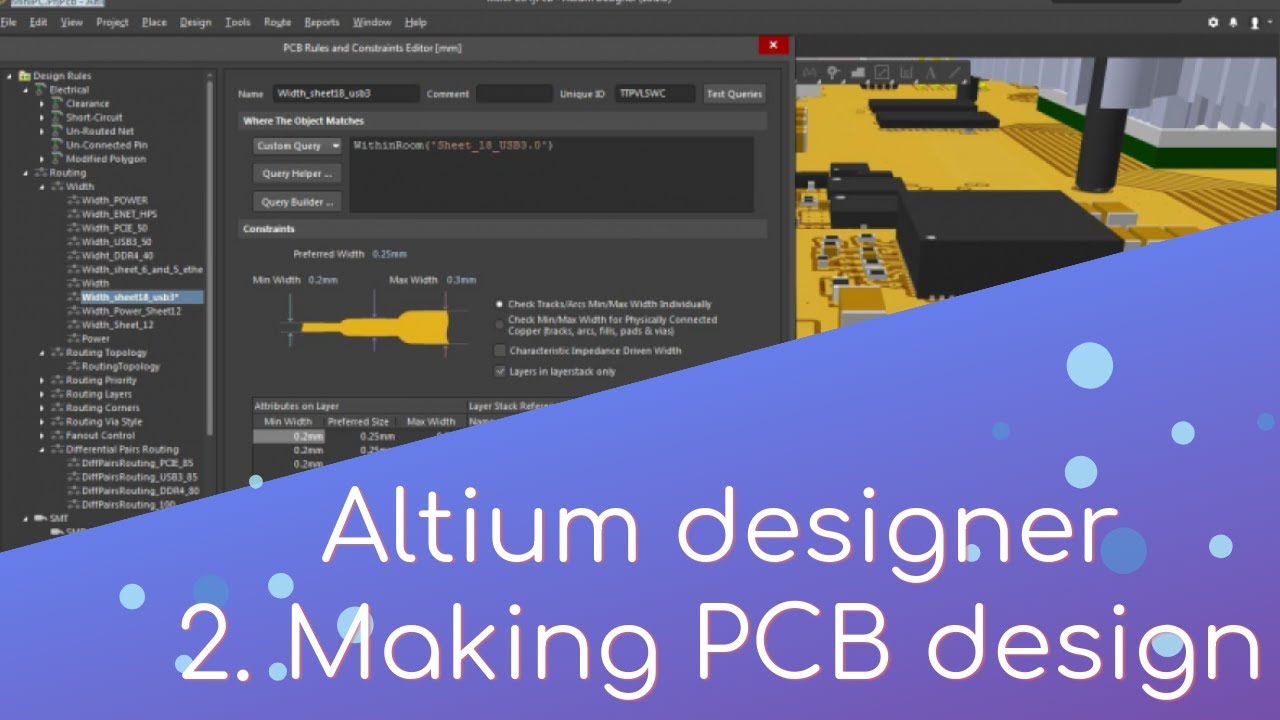Click the Design Rules folder icon

pos(24,76)
